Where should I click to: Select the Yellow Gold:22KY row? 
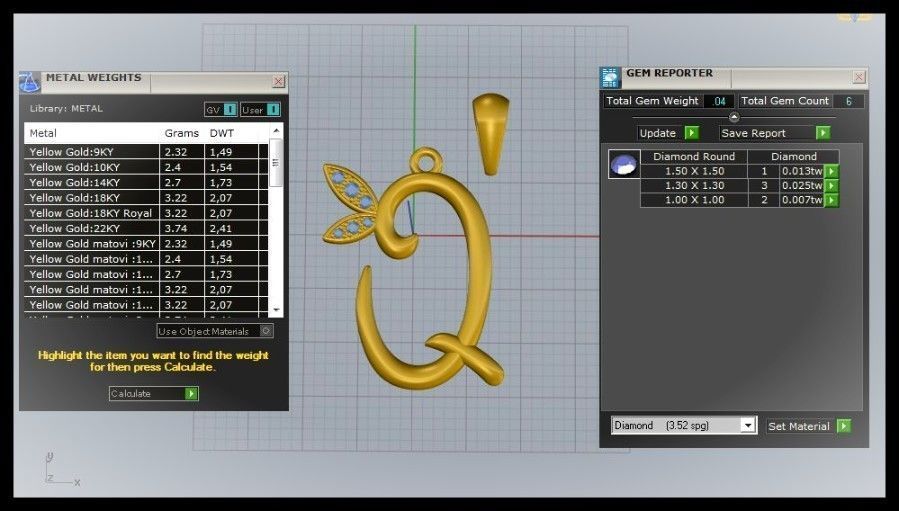click(x=146, y=228)
